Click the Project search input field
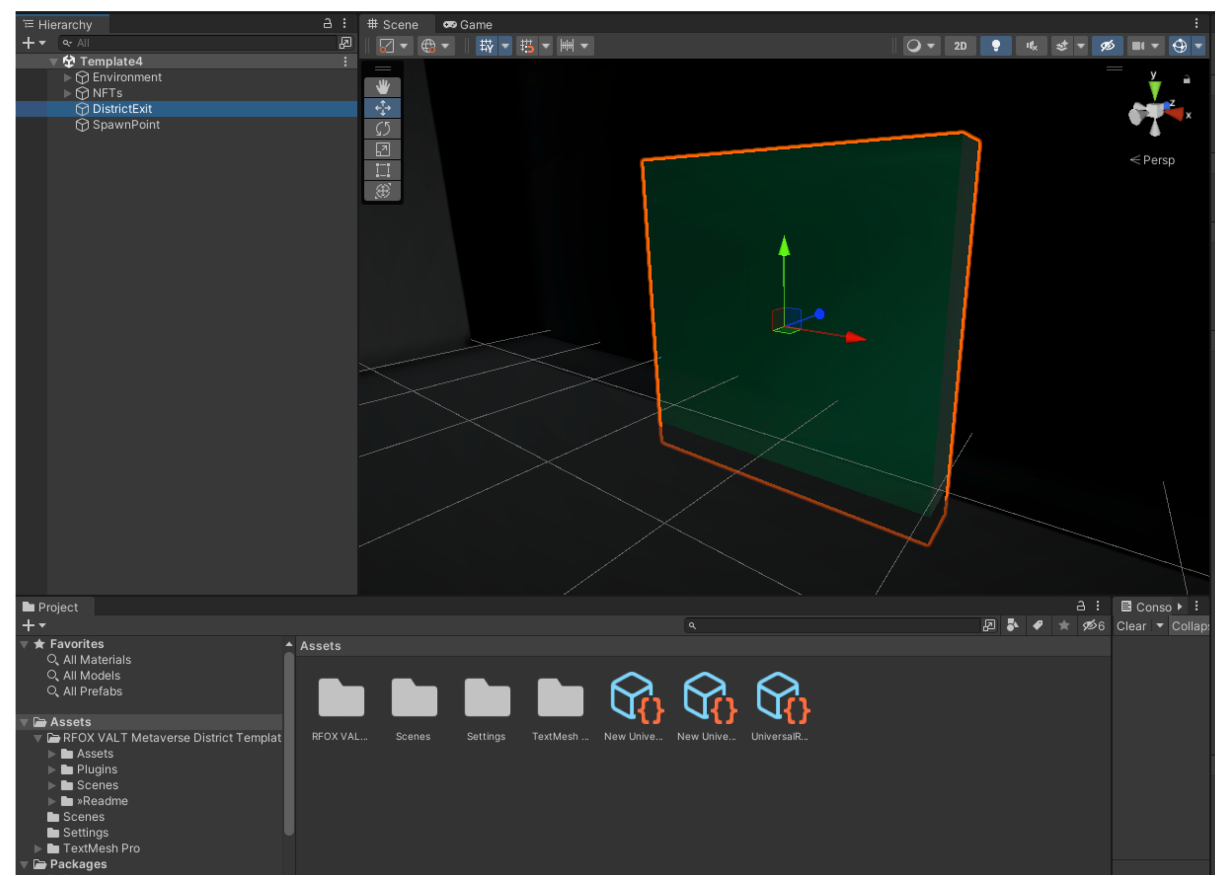The width and height of the screenshot is (1224, 876). click(832, 625)
